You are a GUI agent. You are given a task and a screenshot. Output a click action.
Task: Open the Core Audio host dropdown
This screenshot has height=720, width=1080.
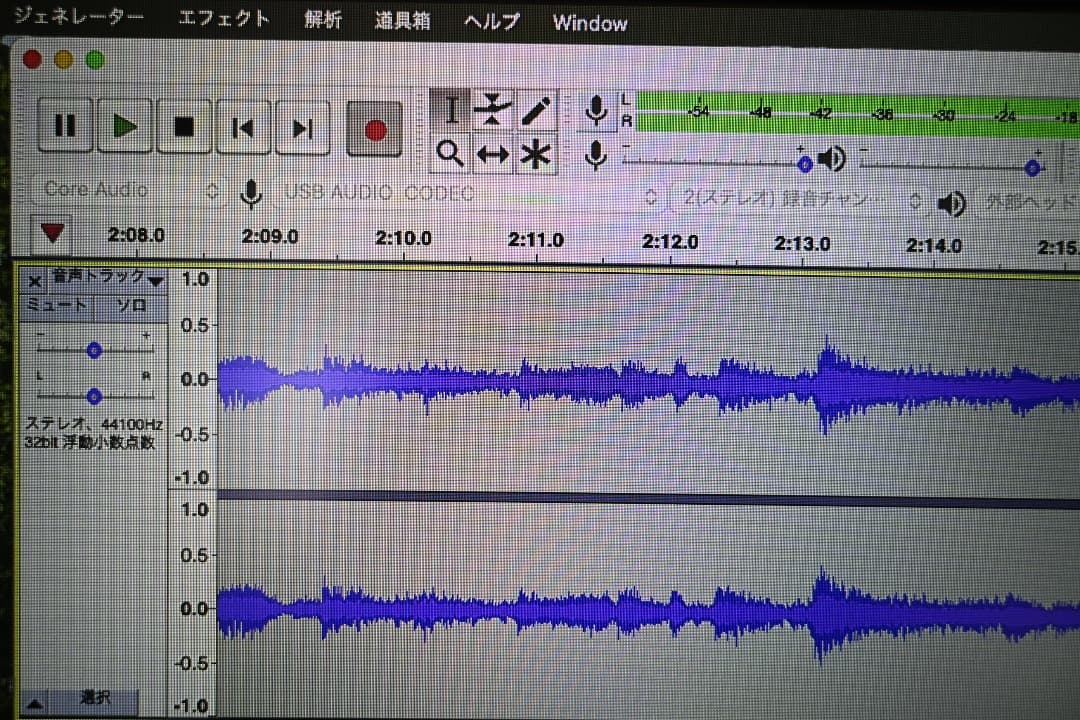click(120, 190)
